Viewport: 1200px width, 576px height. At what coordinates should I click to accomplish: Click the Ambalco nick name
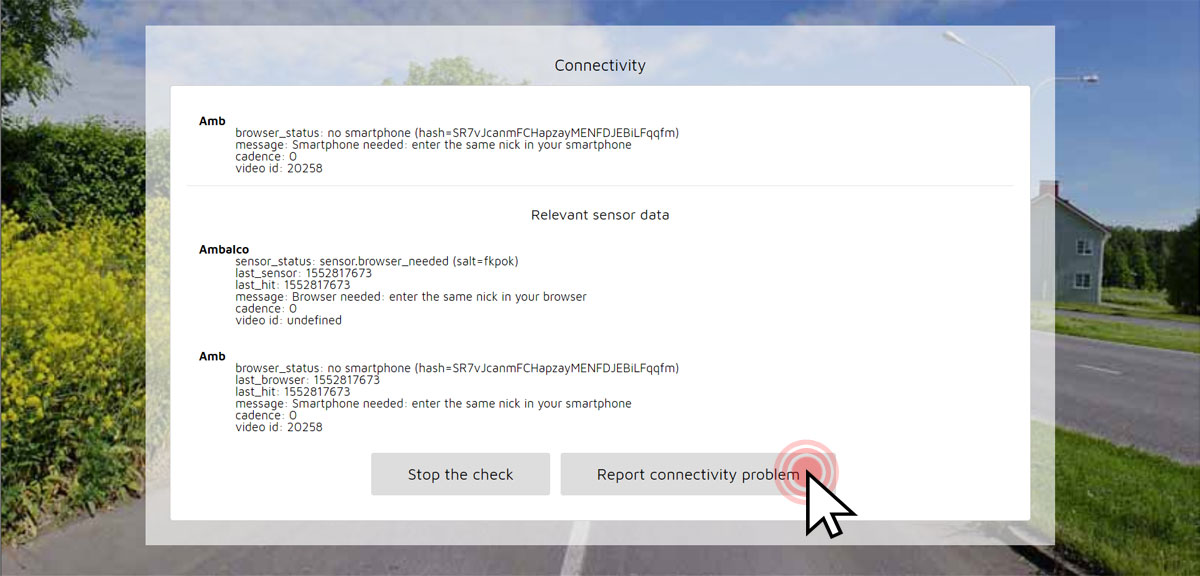click(224, 249)
